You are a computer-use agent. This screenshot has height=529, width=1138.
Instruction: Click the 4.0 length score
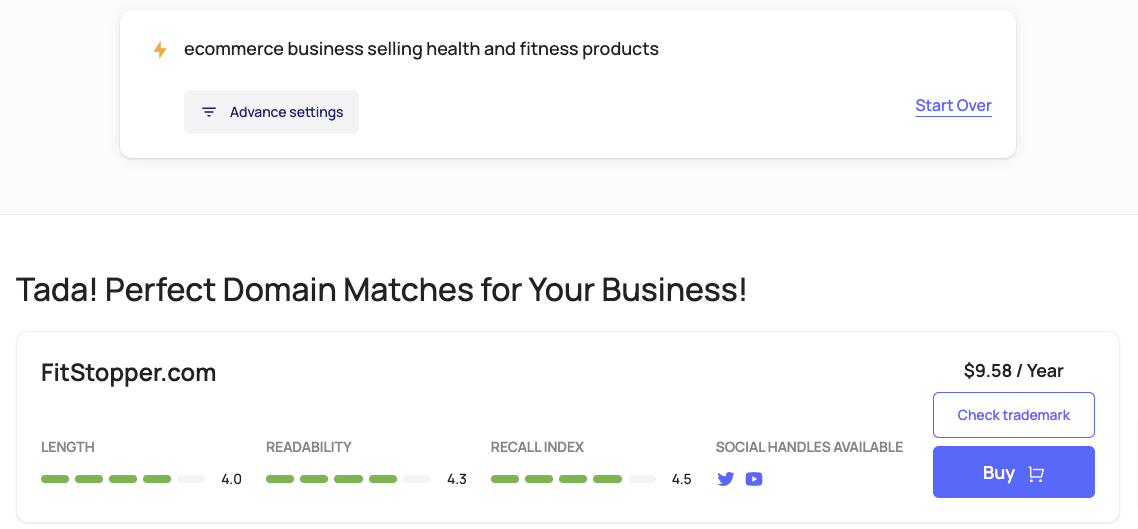point(231,479)
